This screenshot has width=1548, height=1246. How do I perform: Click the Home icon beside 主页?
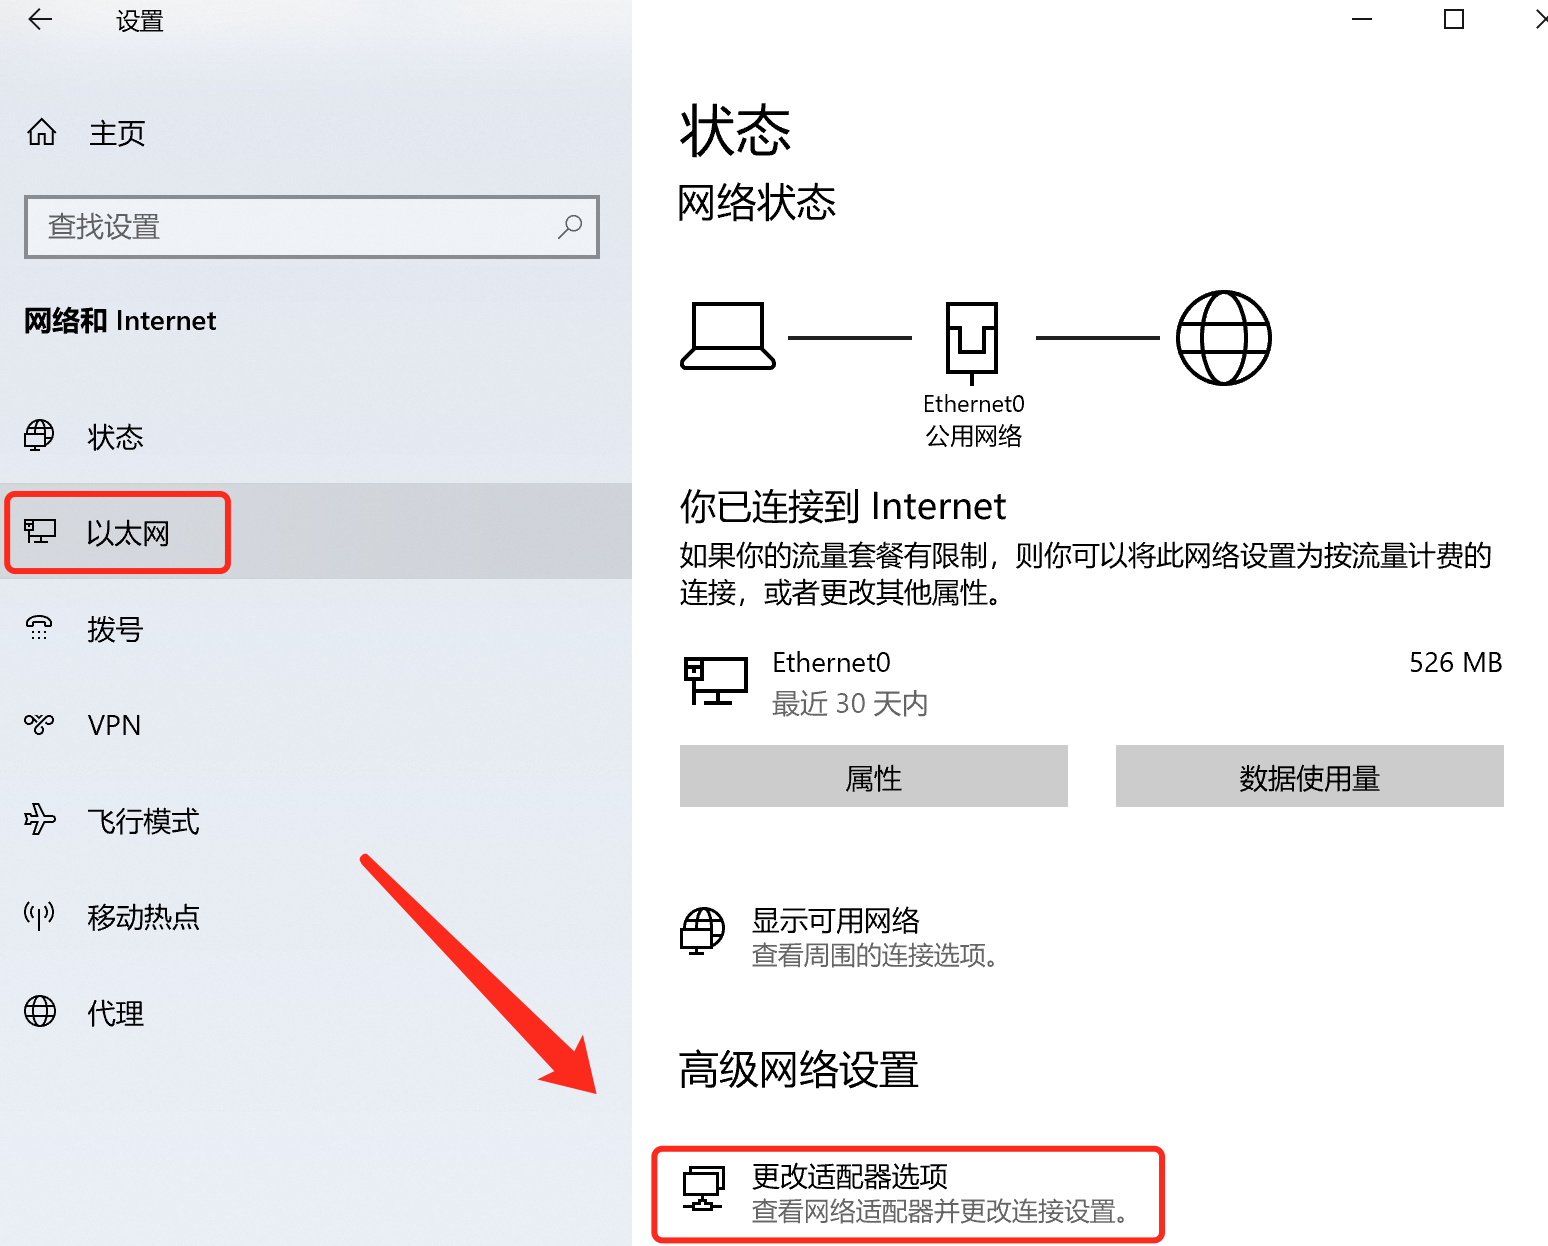(x=42, y=132)
